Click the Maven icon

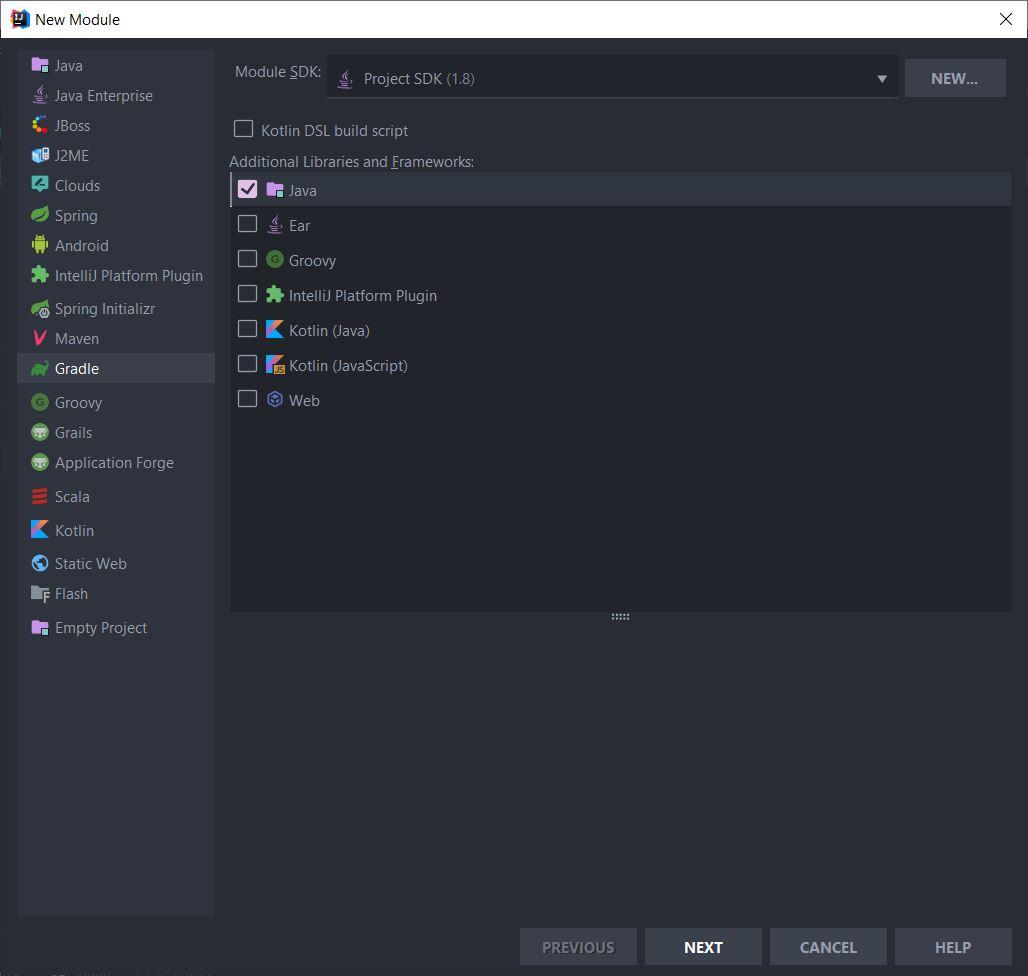(x=40, y=338)
